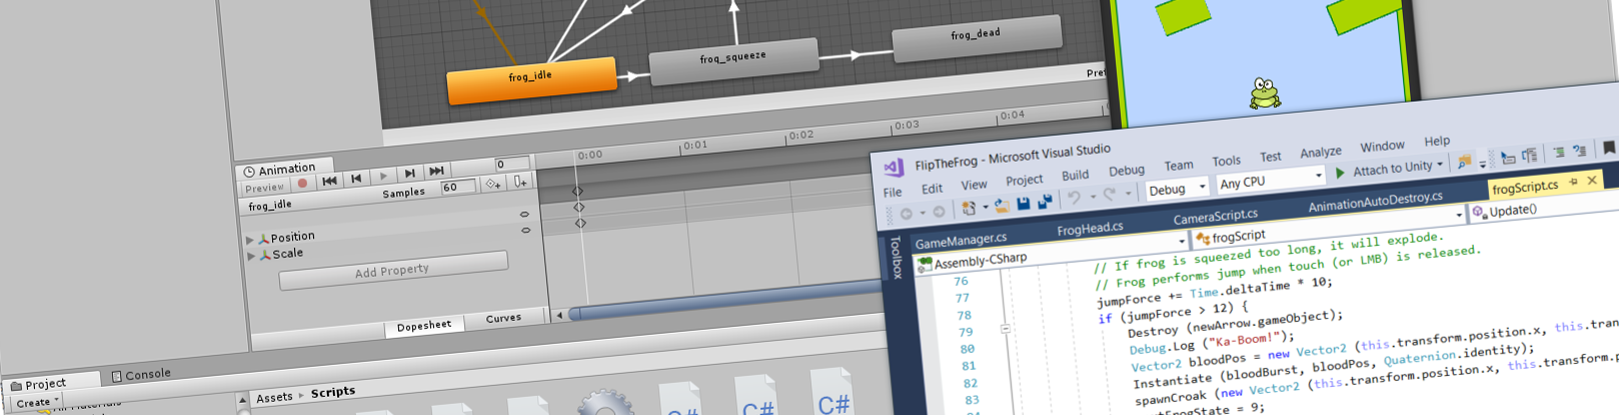Open the Create dropdown in Project panel
This screenshot has width=1619, height=415.
click(35, 403)
